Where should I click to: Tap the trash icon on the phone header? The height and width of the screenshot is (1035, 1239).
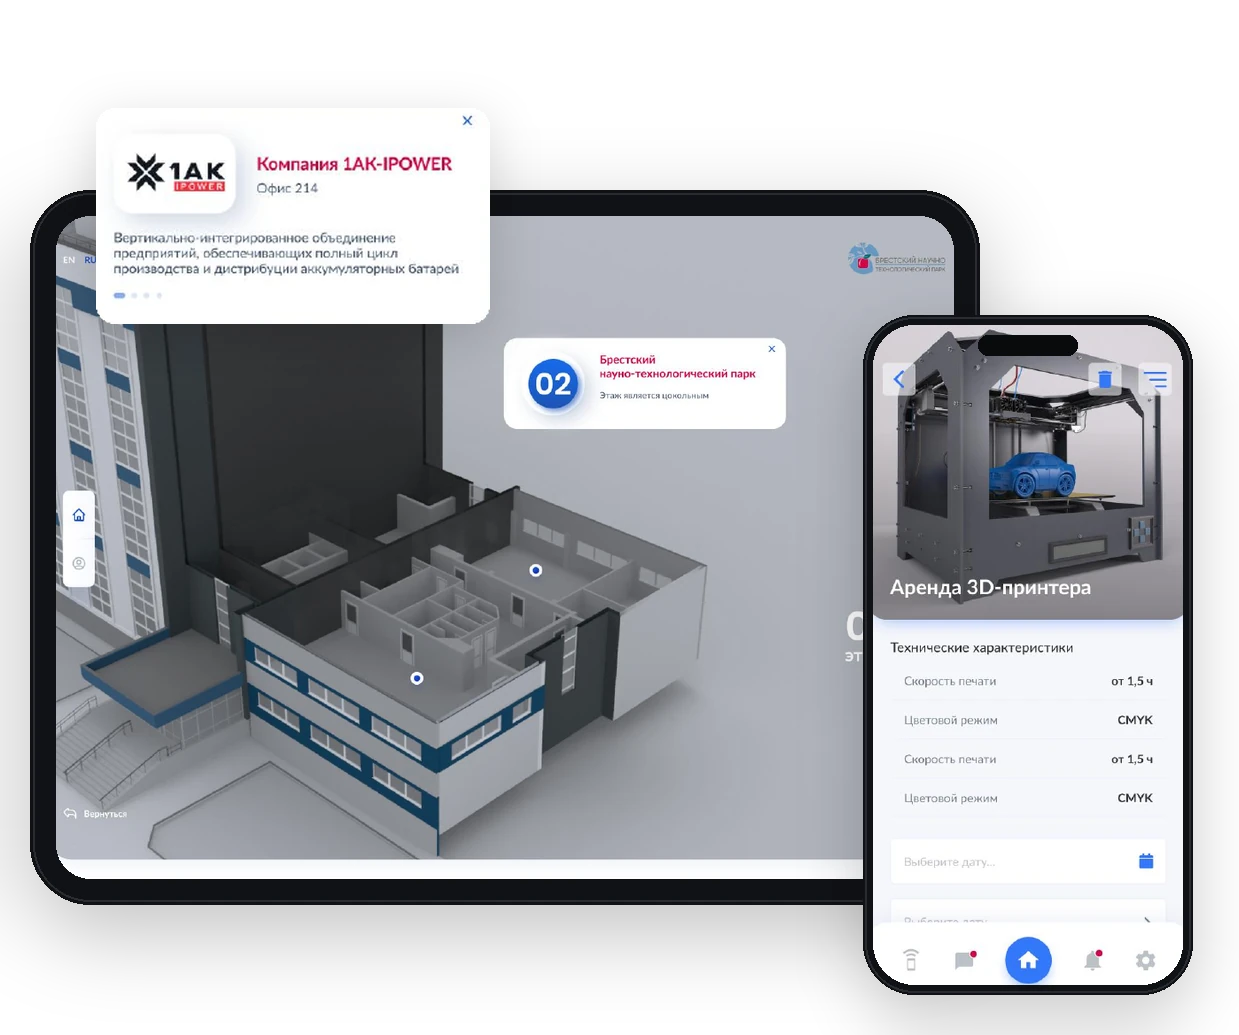pos(1105,379)
